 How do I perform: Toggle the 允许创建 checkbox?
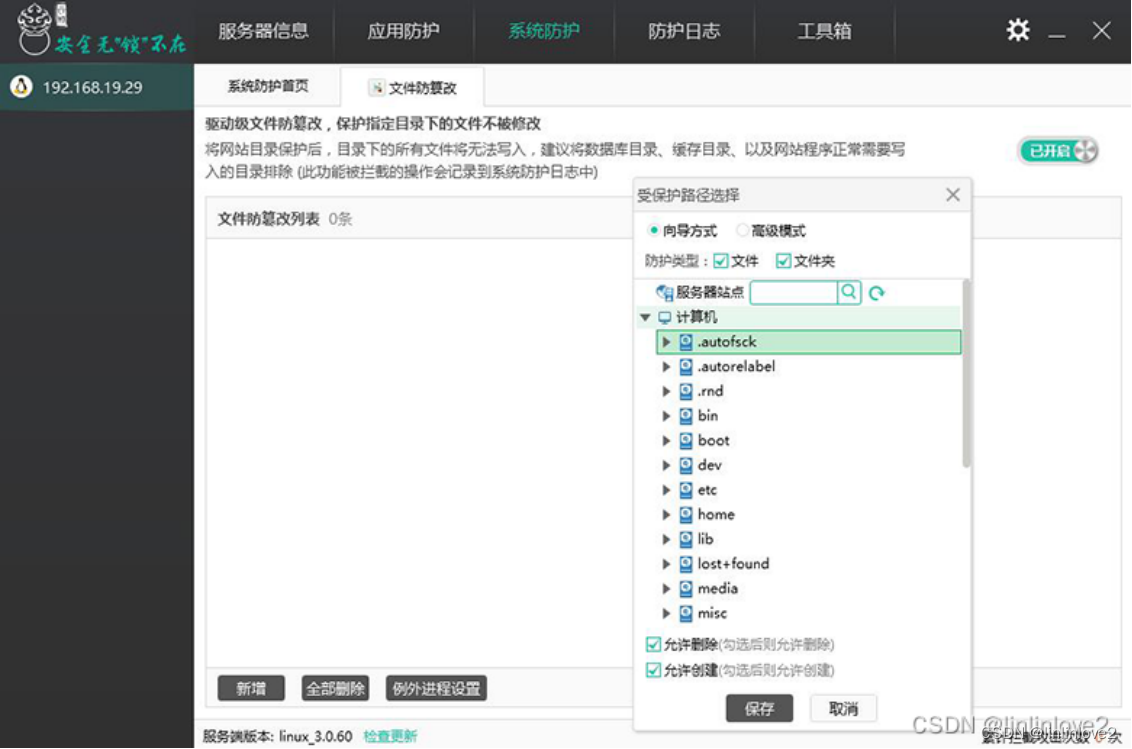coord(653,670)
